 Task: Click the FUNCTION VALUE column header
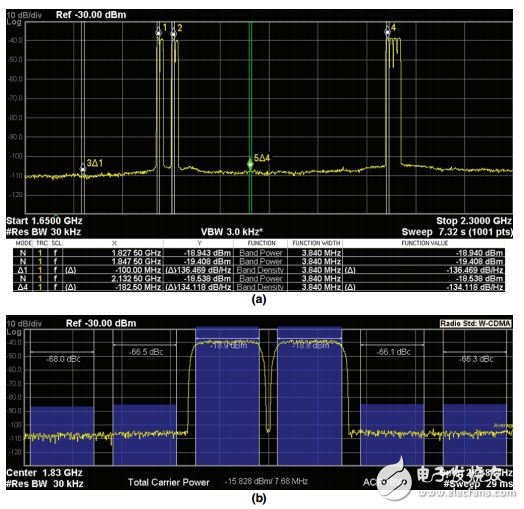(425, 243)
